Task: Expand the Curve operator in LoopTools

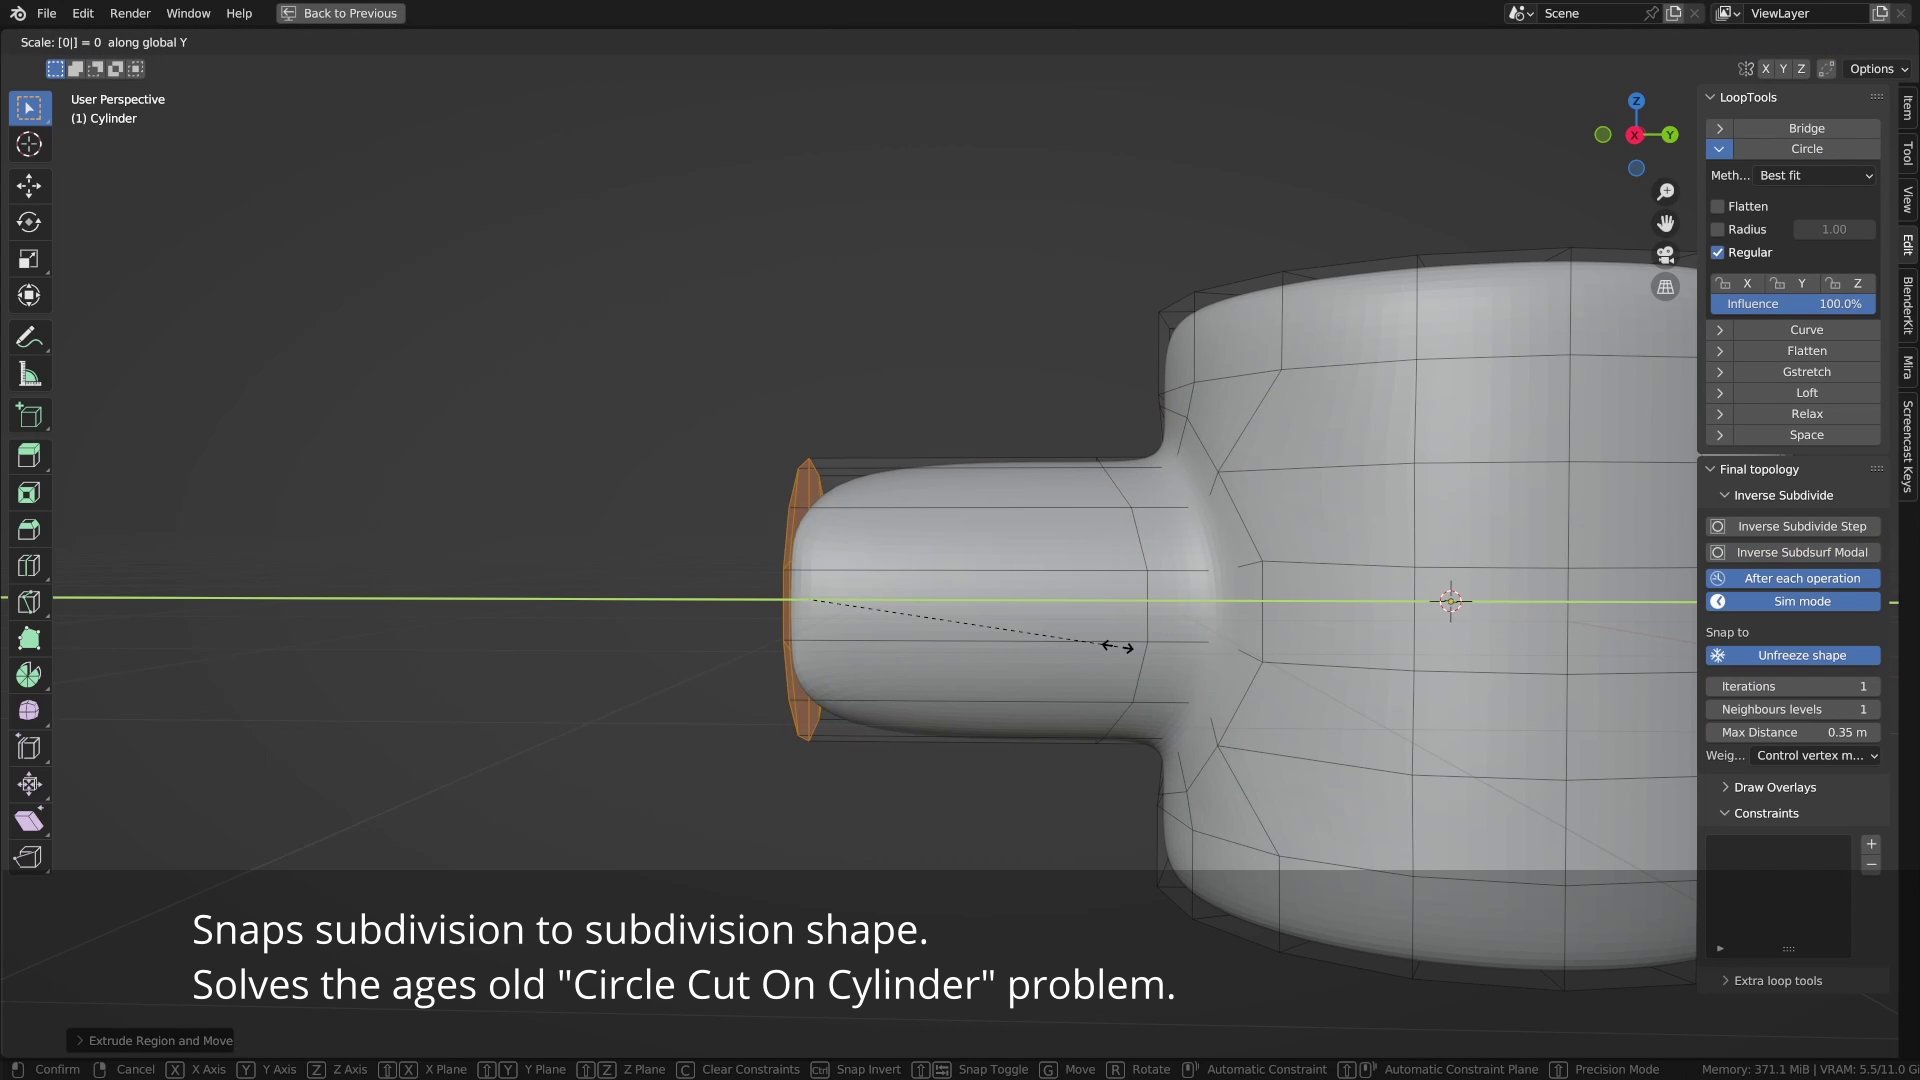Action: coord(1720,329)
